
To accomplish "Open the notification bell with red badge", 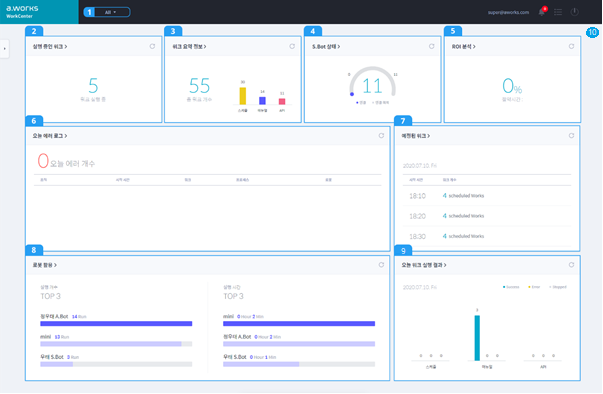I will tap(542, 12).
